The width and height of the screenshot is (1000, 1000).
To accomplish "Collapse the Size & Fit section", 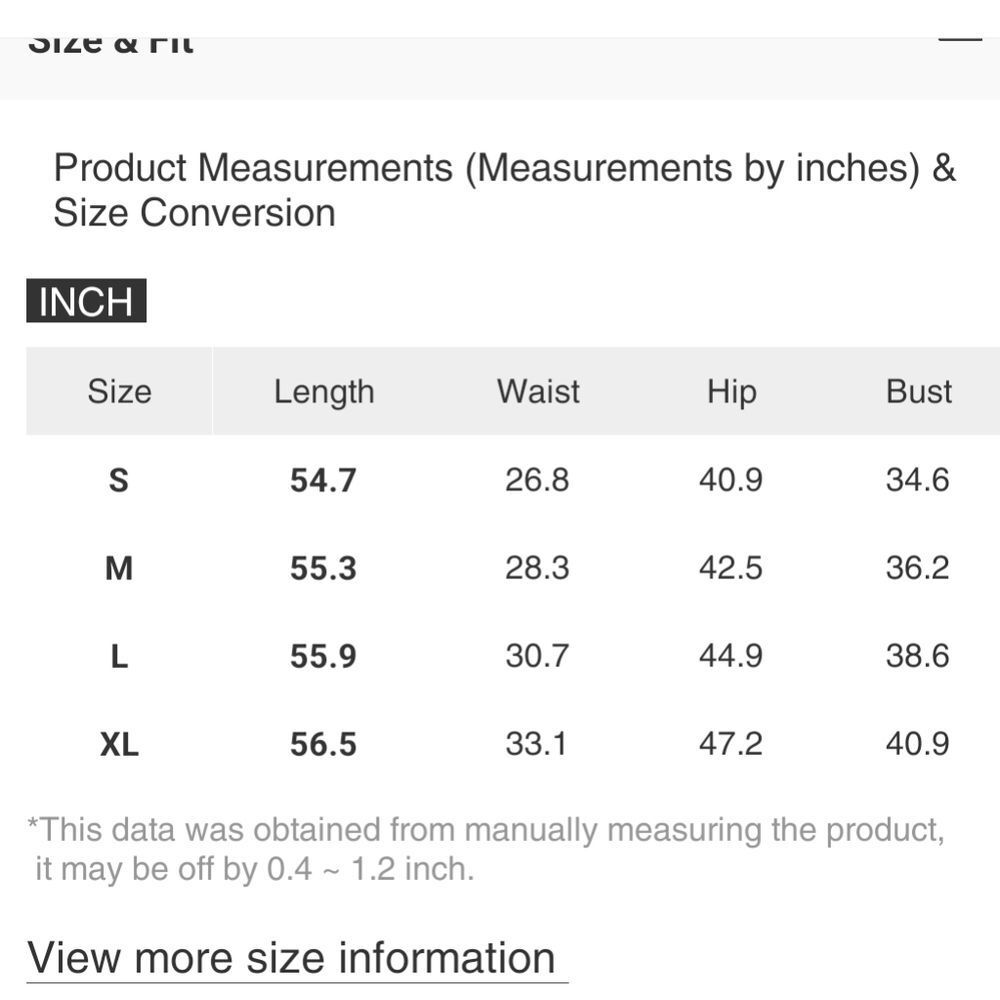I will [961, 40].
